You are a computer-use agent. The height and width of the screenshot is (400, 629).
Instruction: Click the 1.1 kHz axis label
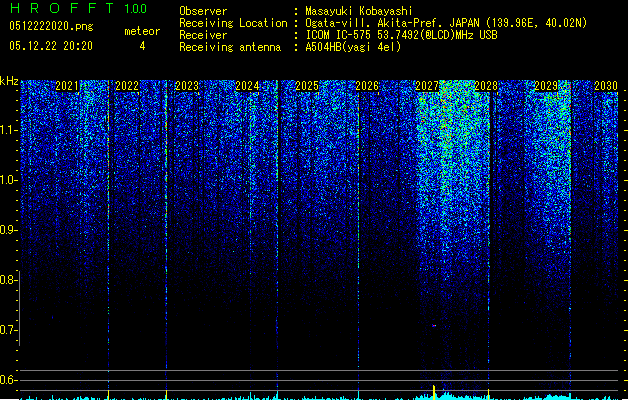point(9,130)
